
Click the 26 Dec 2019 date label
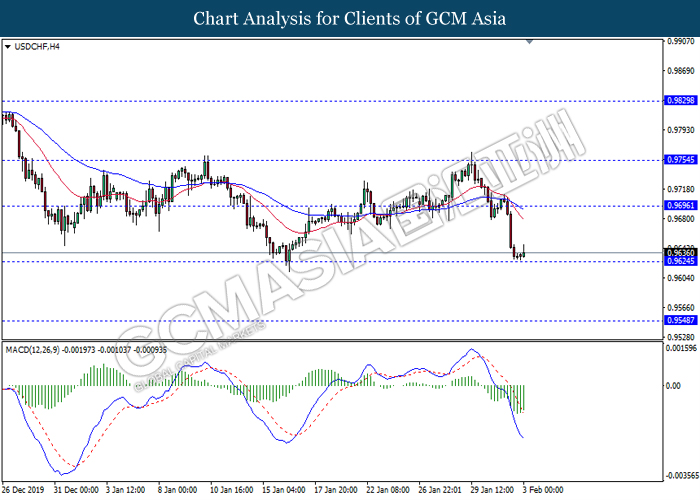tap(23, 490)
